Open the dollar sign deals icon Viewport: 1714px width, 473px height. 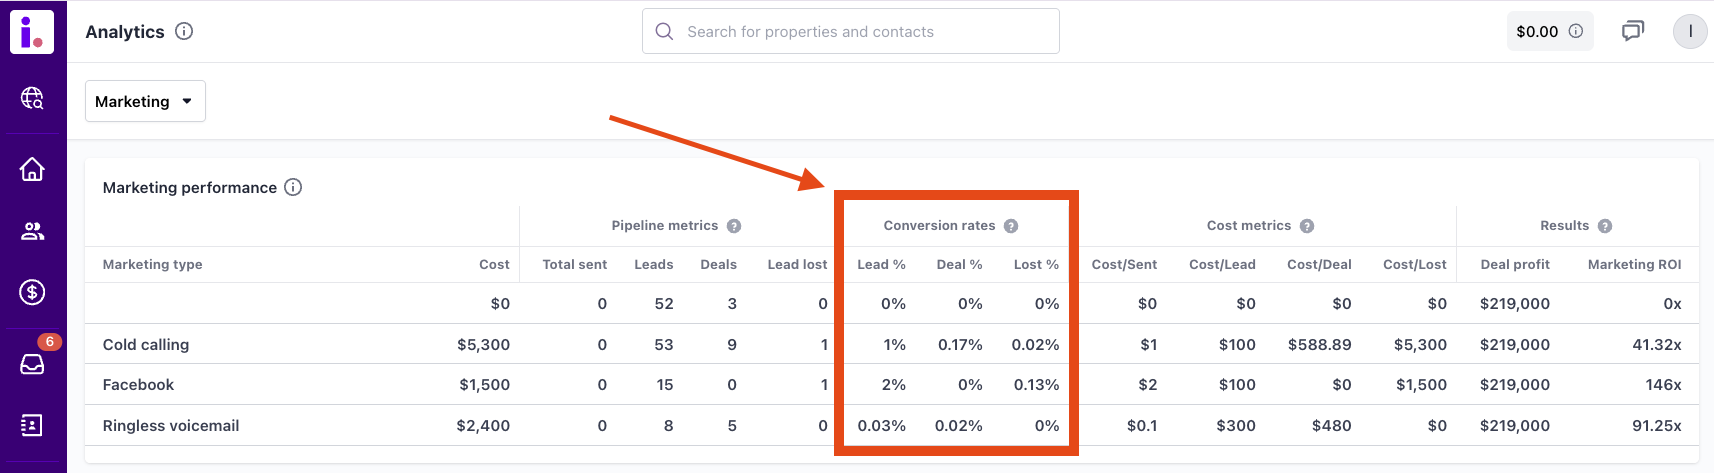click(32, 292)
